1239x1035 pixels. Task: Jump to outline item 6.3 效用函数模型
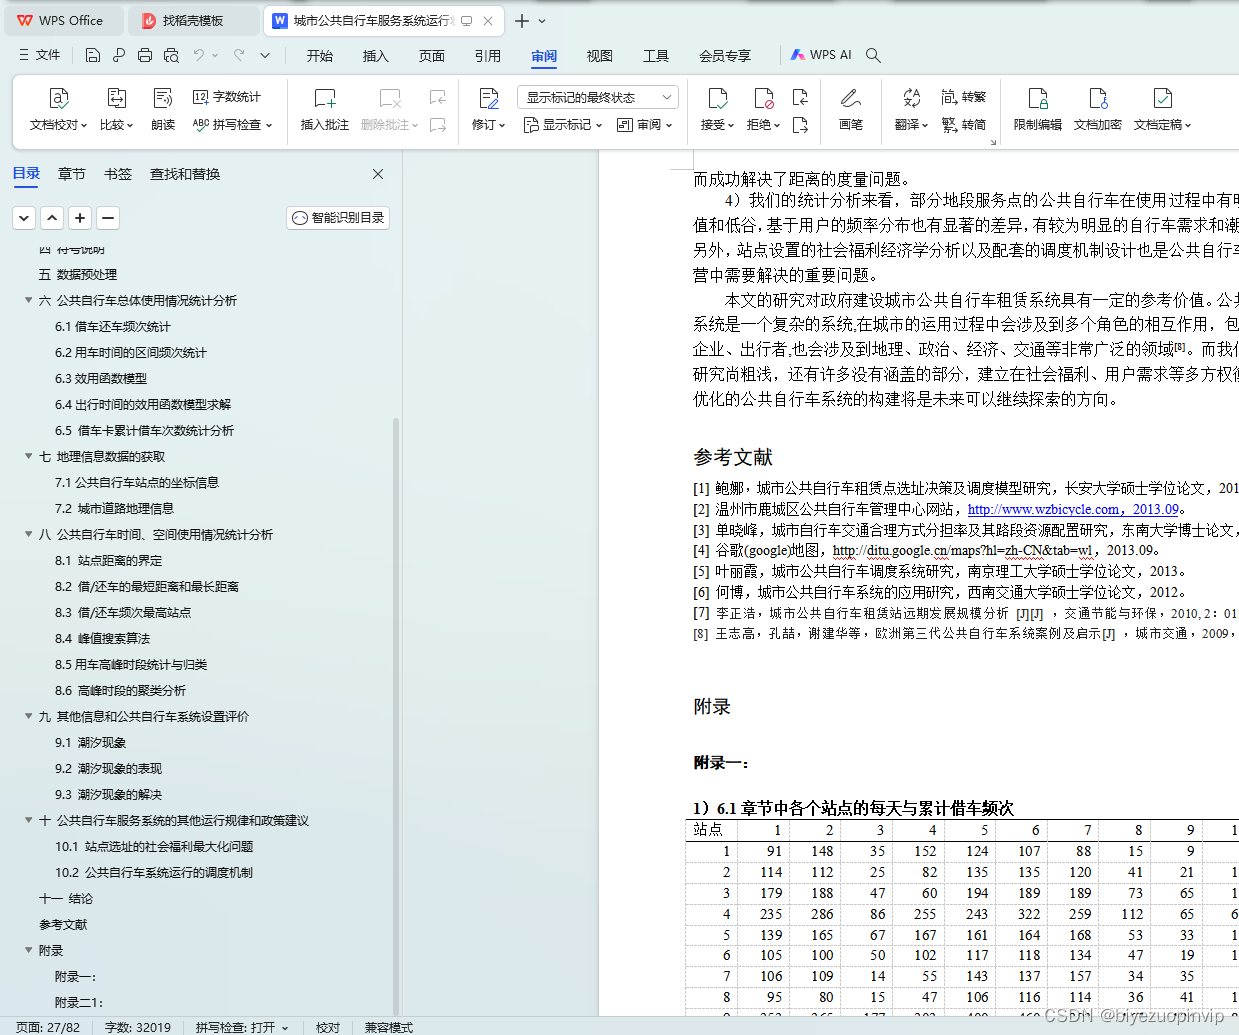tap(101, 378)
